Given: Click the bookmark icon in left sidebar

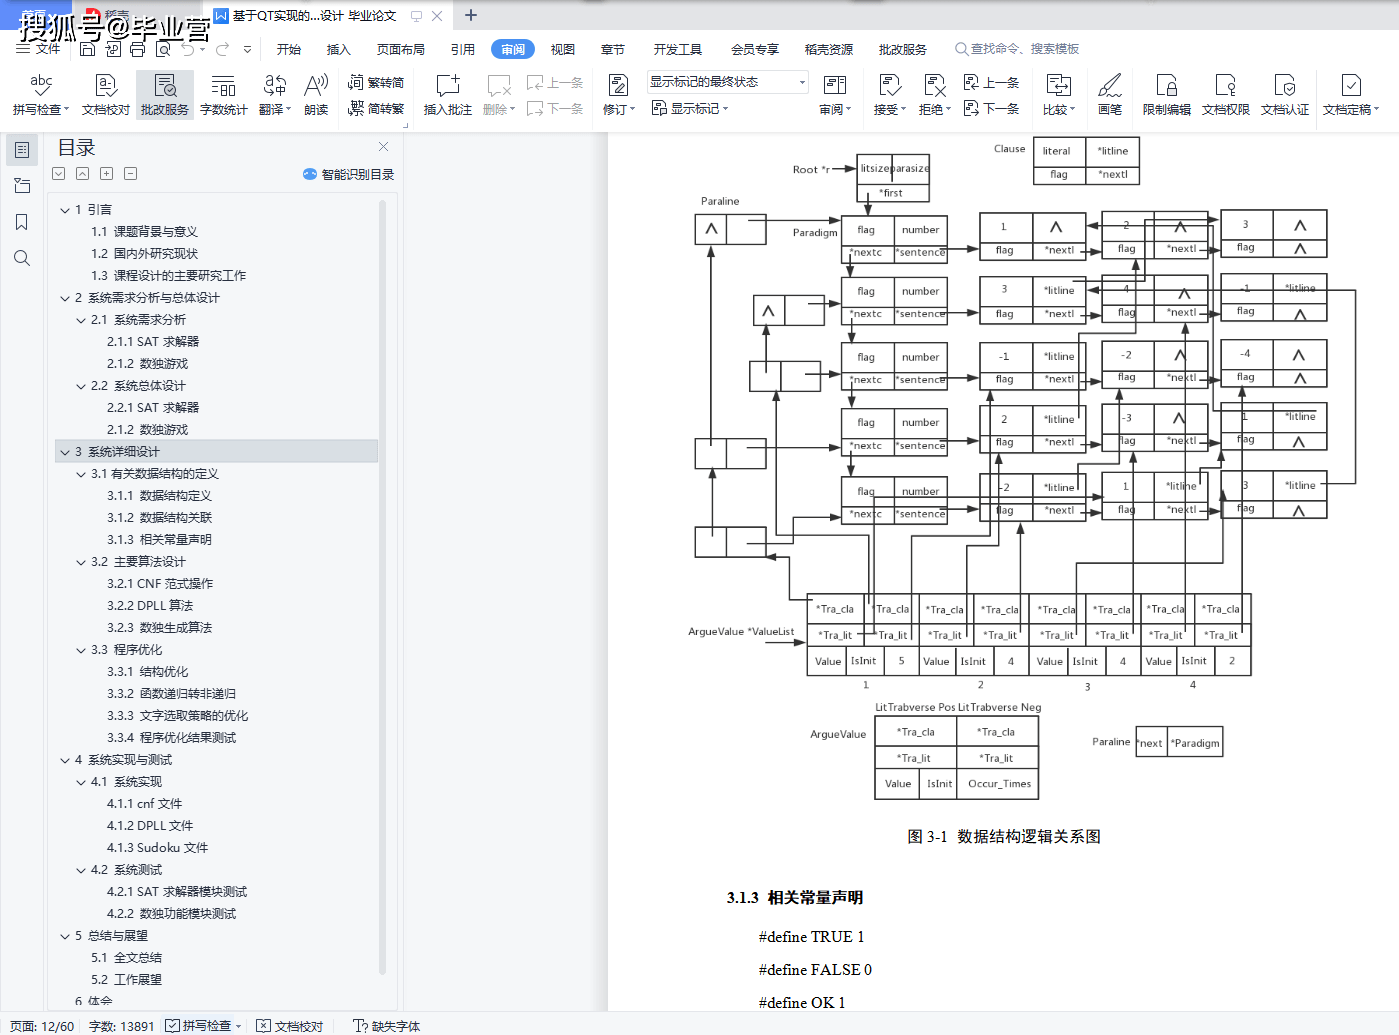Looking at the screenshot, I should tap(22, 222).
